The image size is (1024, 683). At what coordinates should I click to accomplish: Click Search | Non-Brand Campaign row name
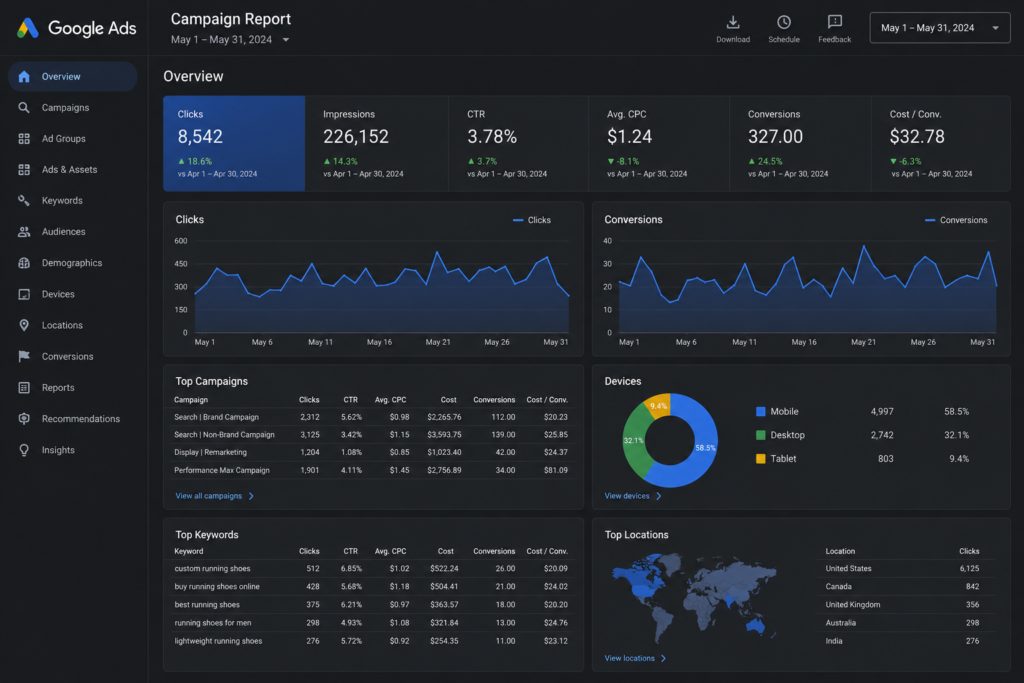pyautogui.click(x=224, y=435)
